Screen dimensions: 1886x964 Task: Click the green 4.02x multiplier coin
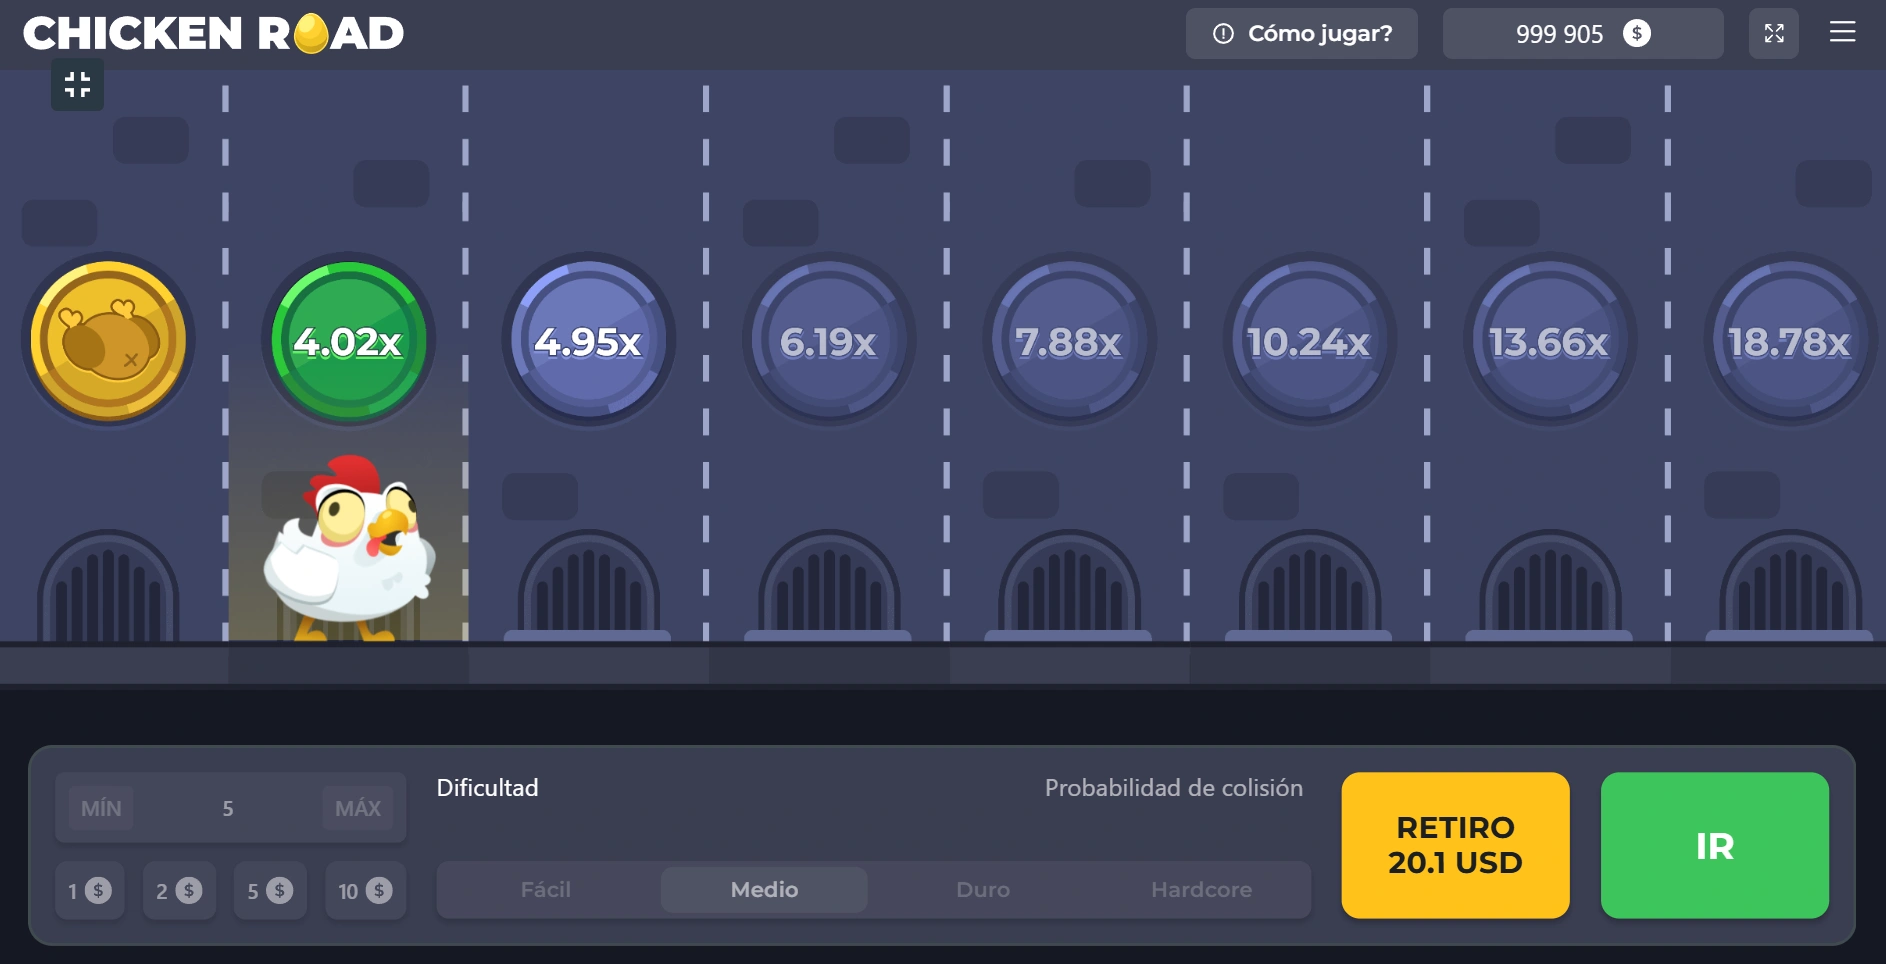348,340
